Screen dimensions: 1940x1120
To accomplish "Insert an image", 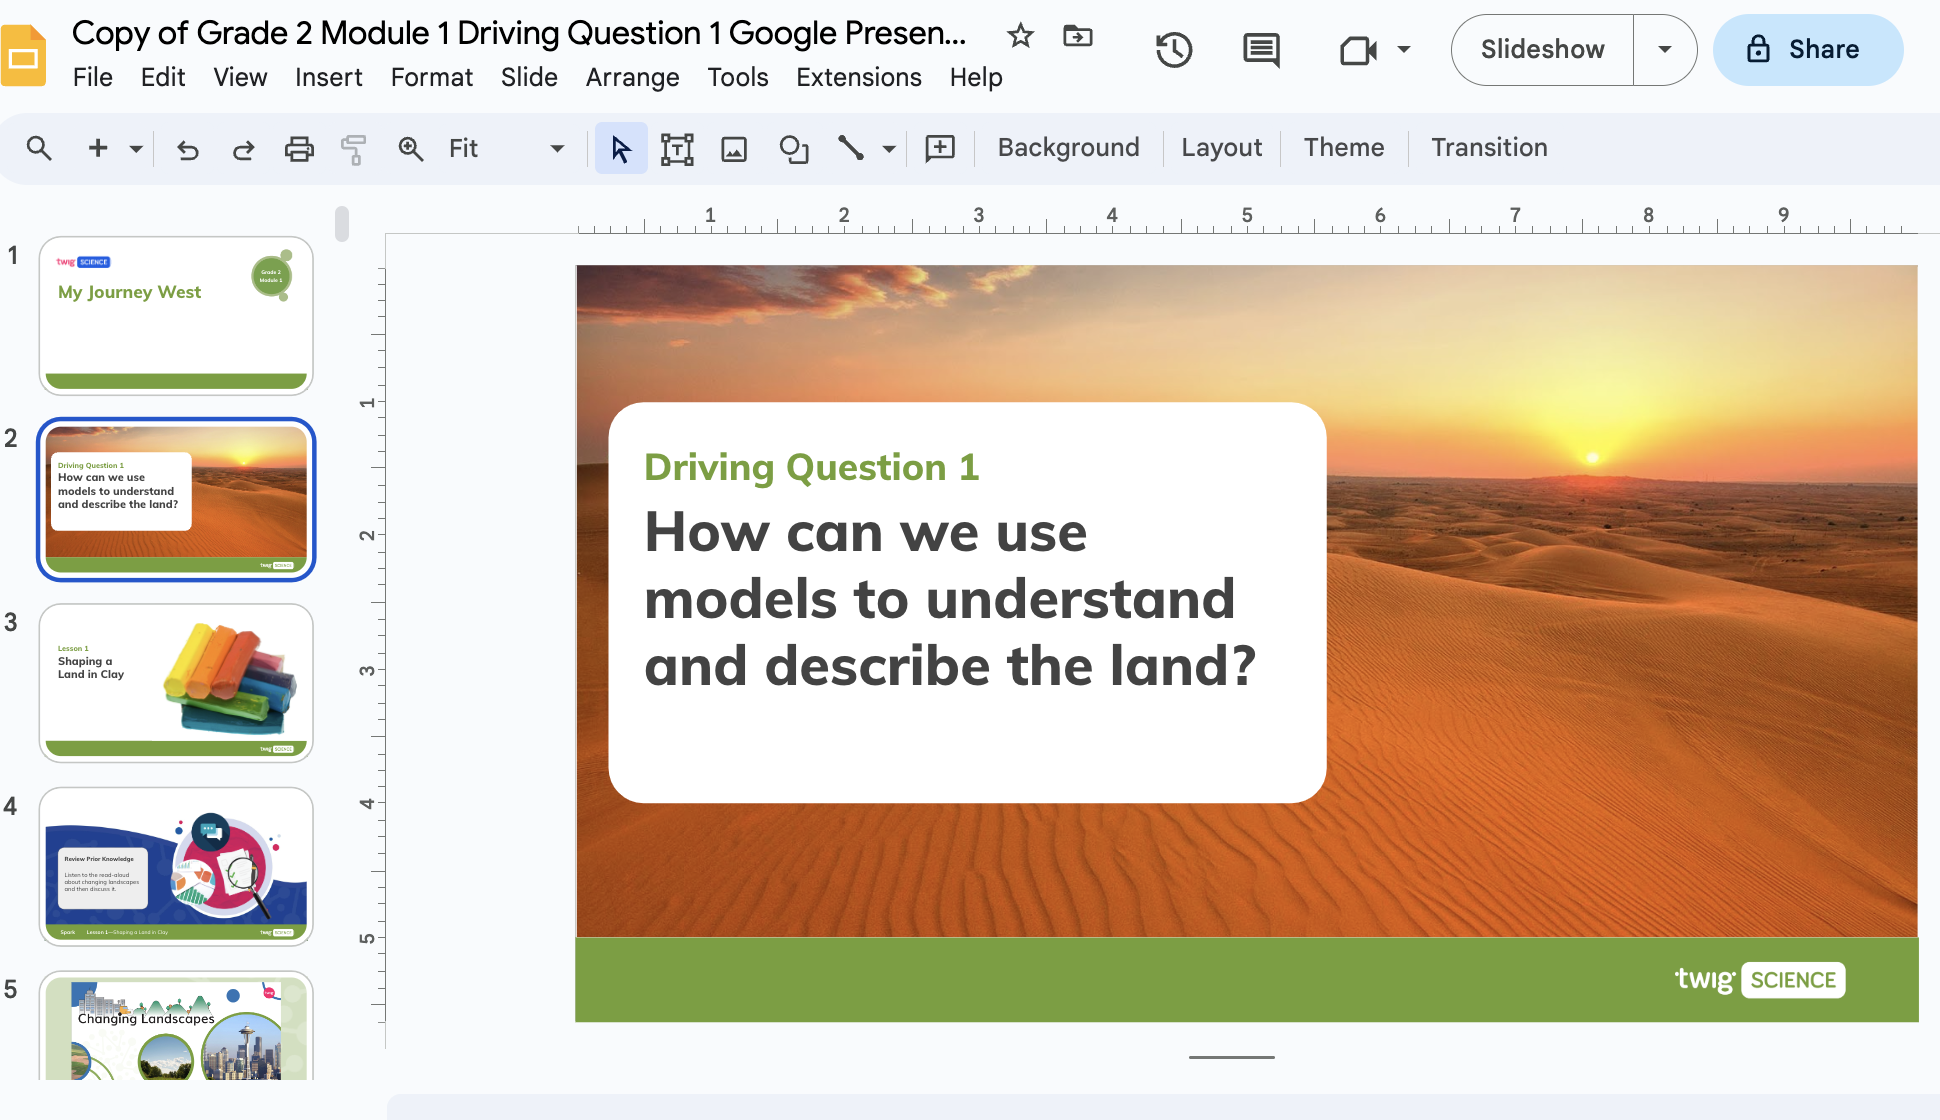I will click(734, 149).
